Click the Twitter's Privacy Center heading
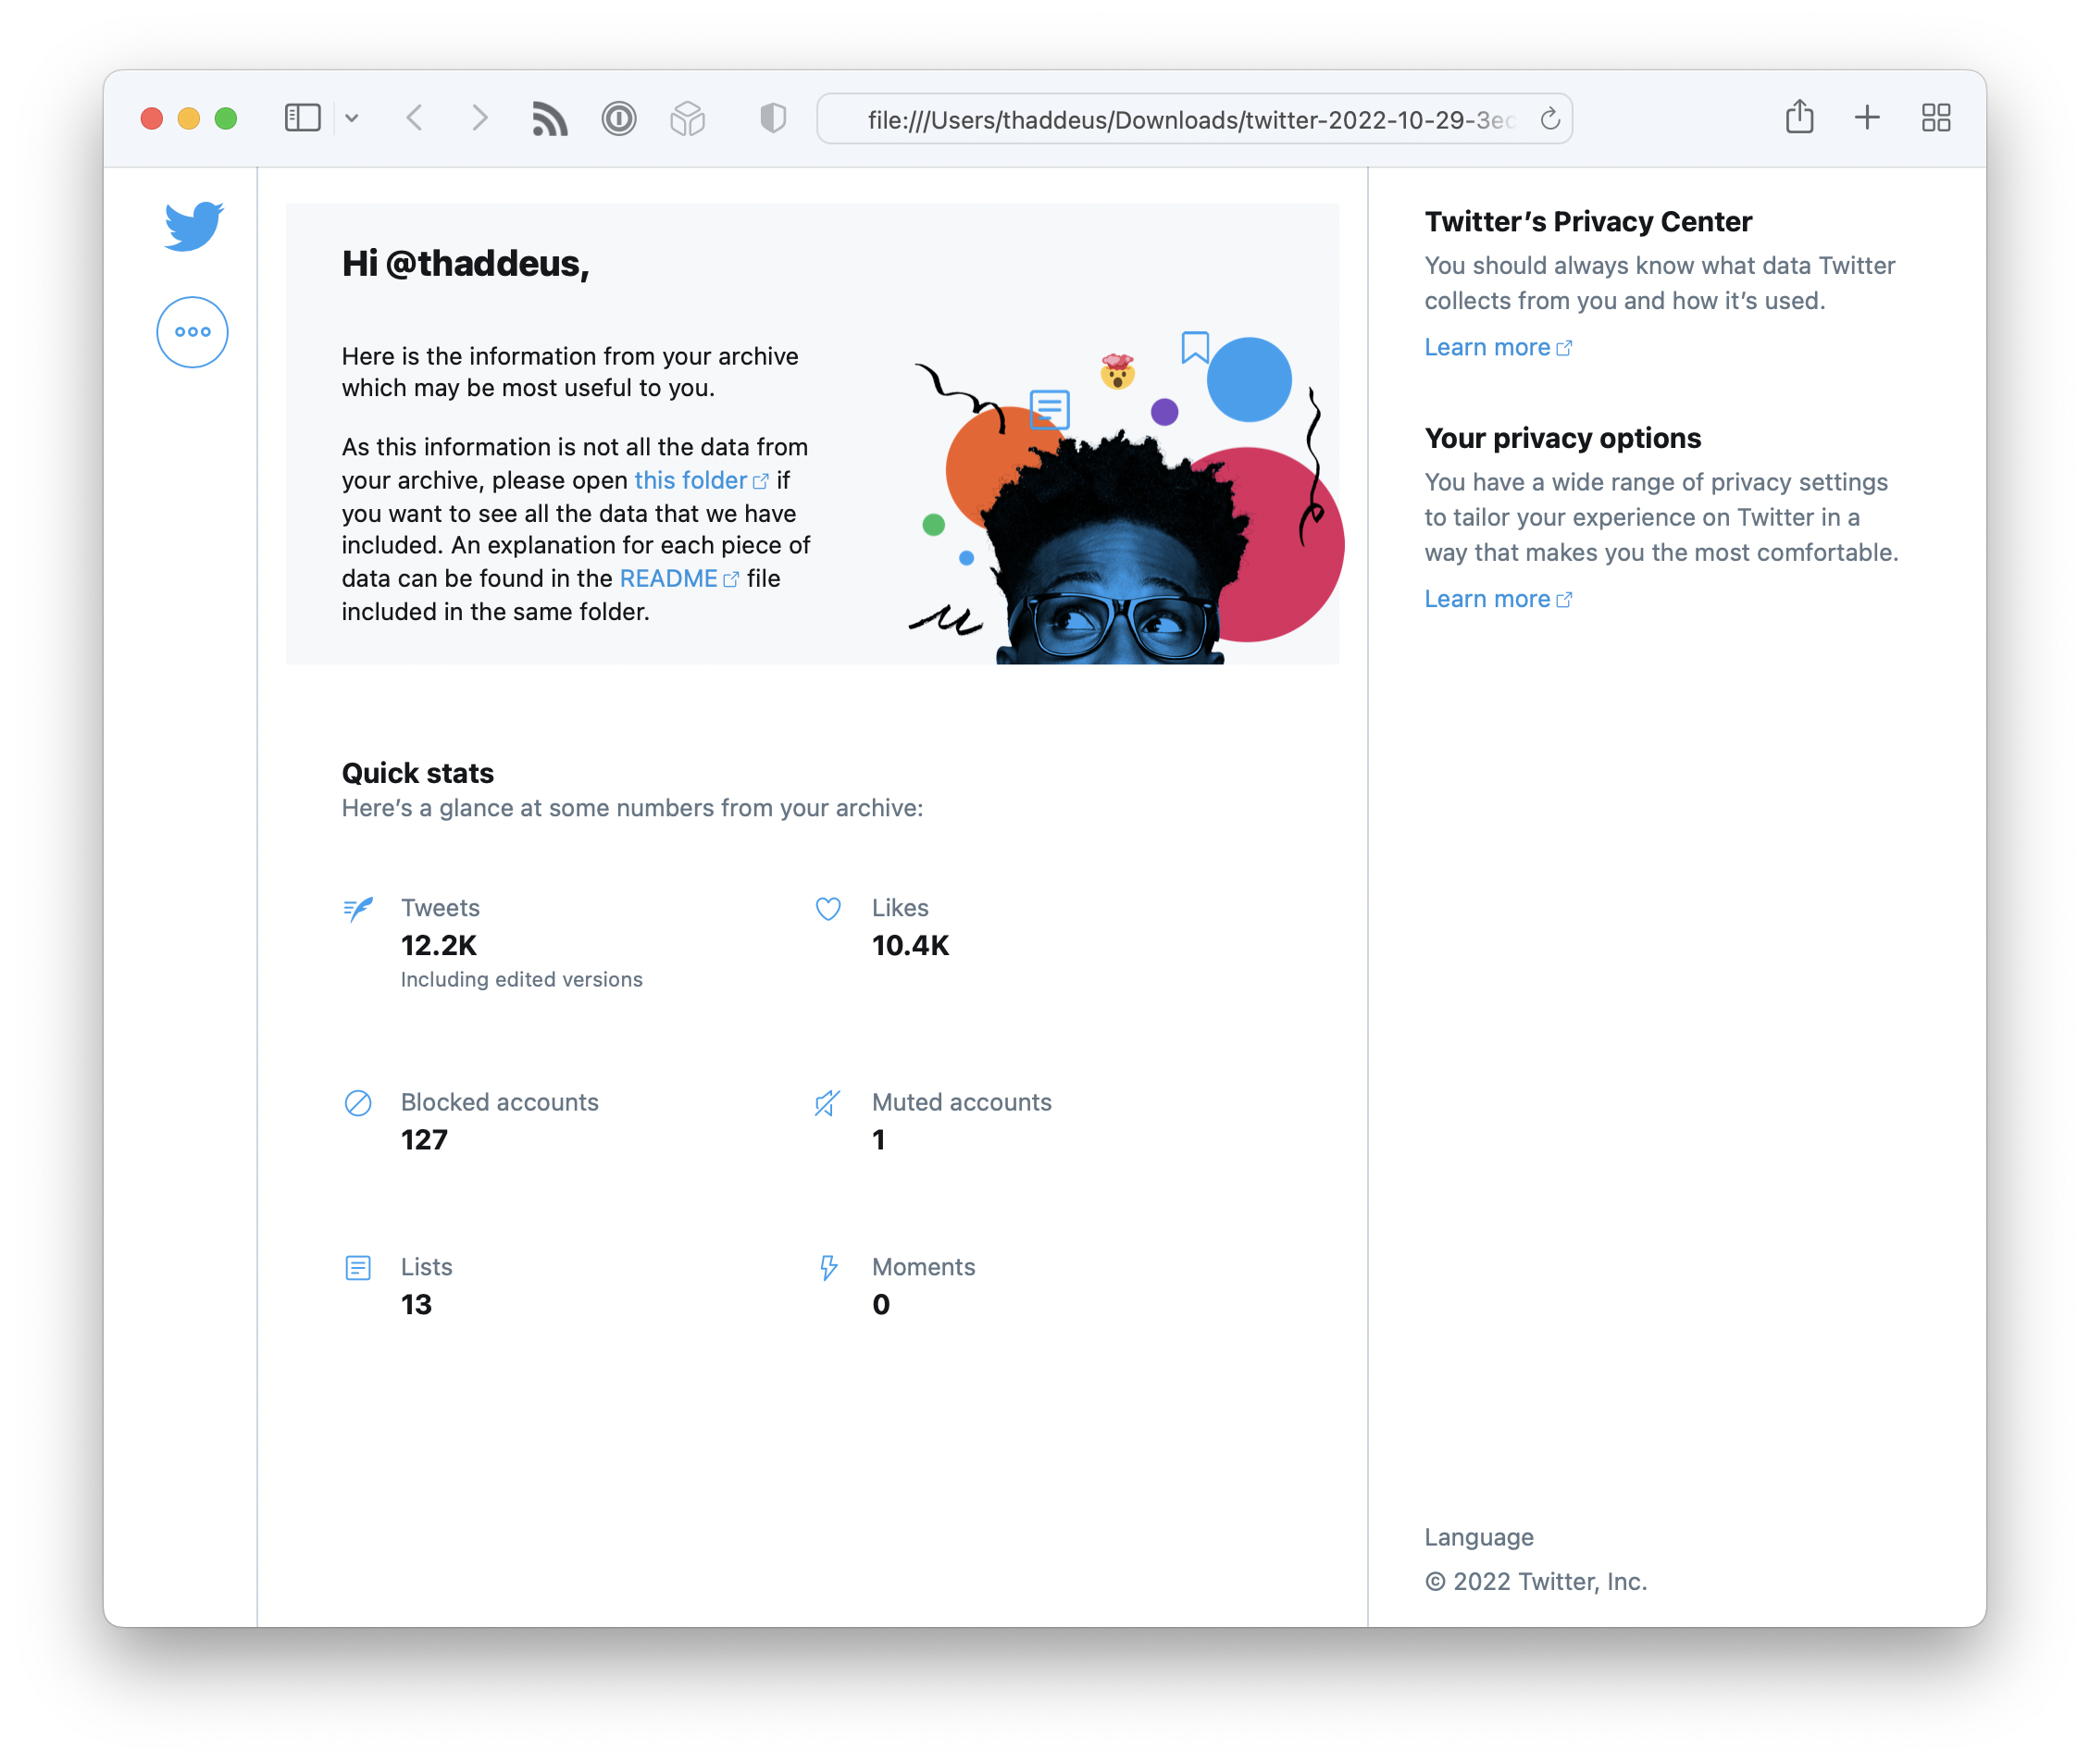2090x1764 pixels. tap(1588, 221)
